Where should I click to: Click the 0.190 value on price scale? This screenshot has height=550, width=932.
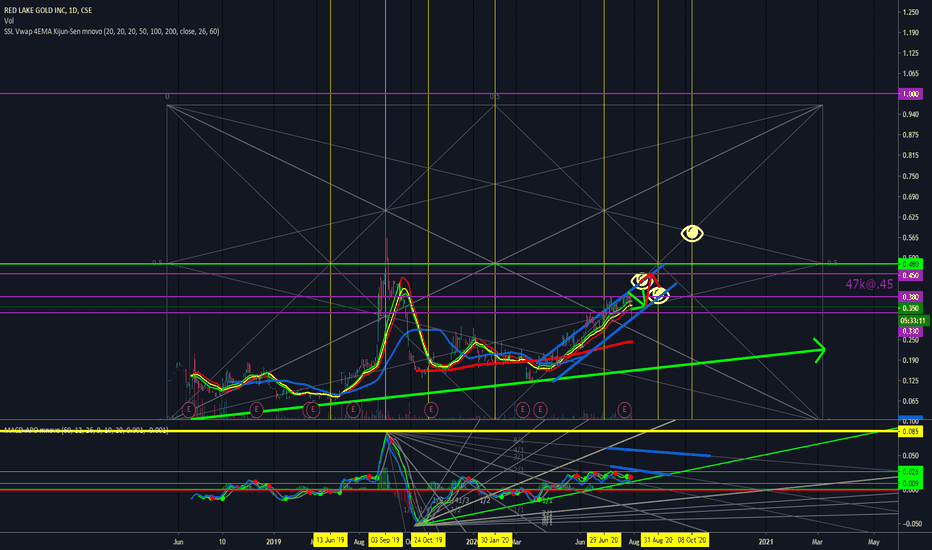click(910, 360)
